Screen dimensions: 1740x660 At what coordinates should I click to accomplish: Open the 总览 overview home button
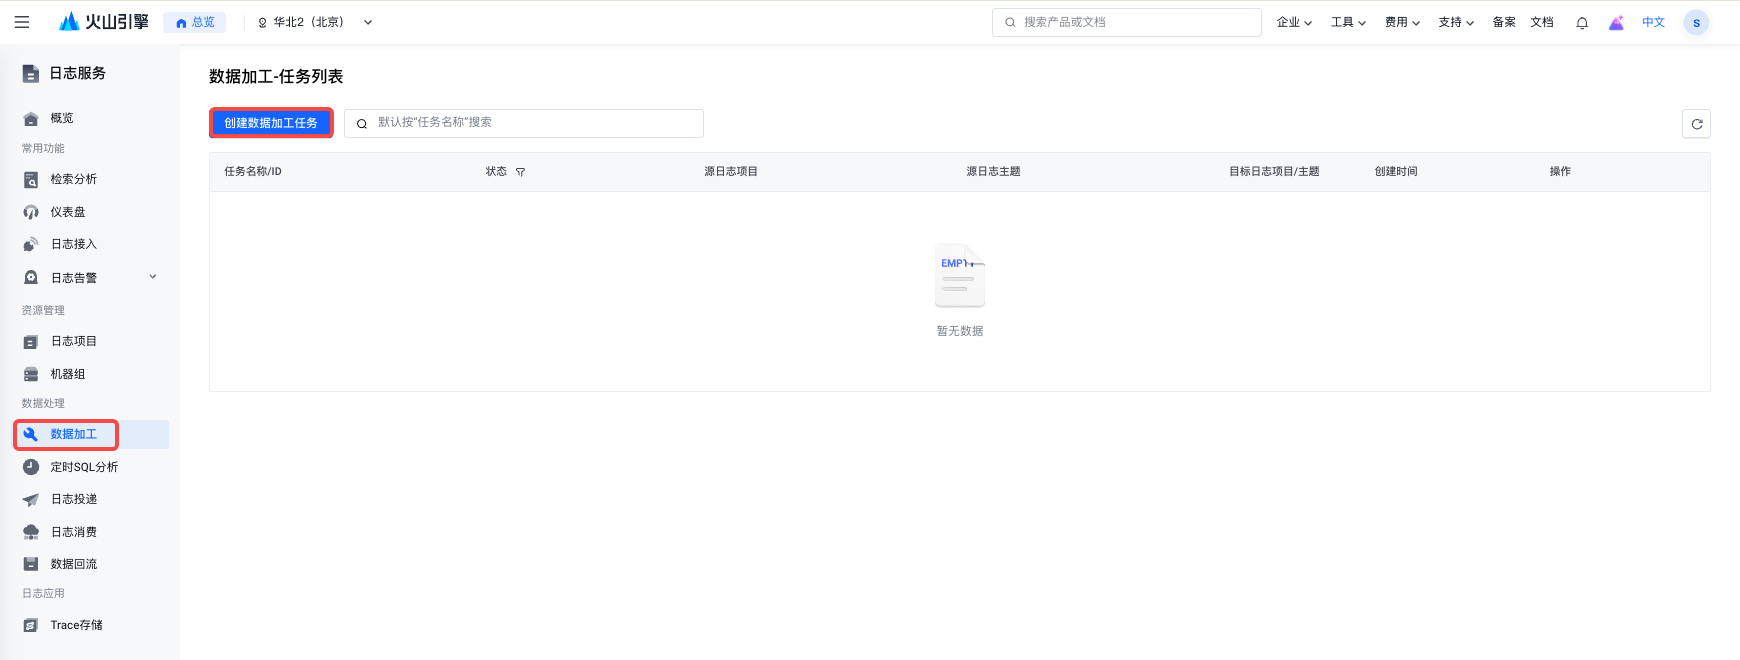click(195, 22)
